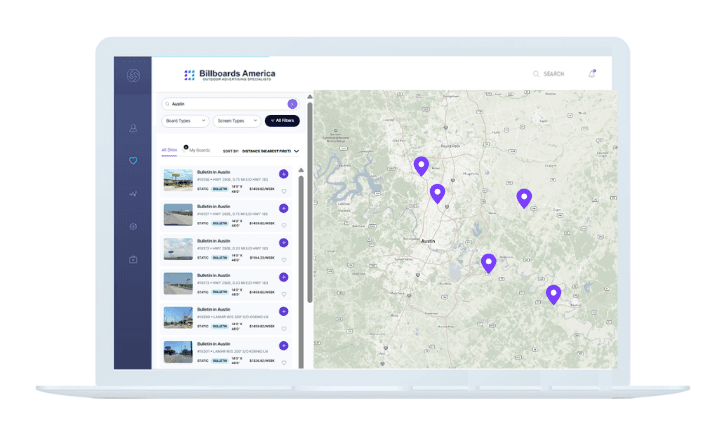Open the analytics chart sidebar icon
This screenshot has height=435, width=725.
point(133,194)
